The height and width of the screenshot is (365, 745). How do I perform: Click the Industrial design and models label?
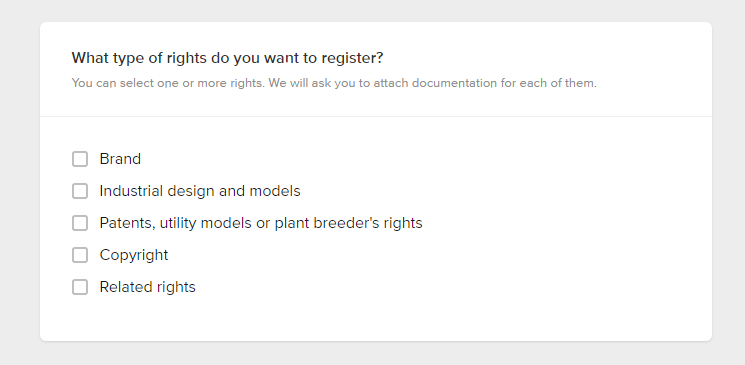point(200,191)
